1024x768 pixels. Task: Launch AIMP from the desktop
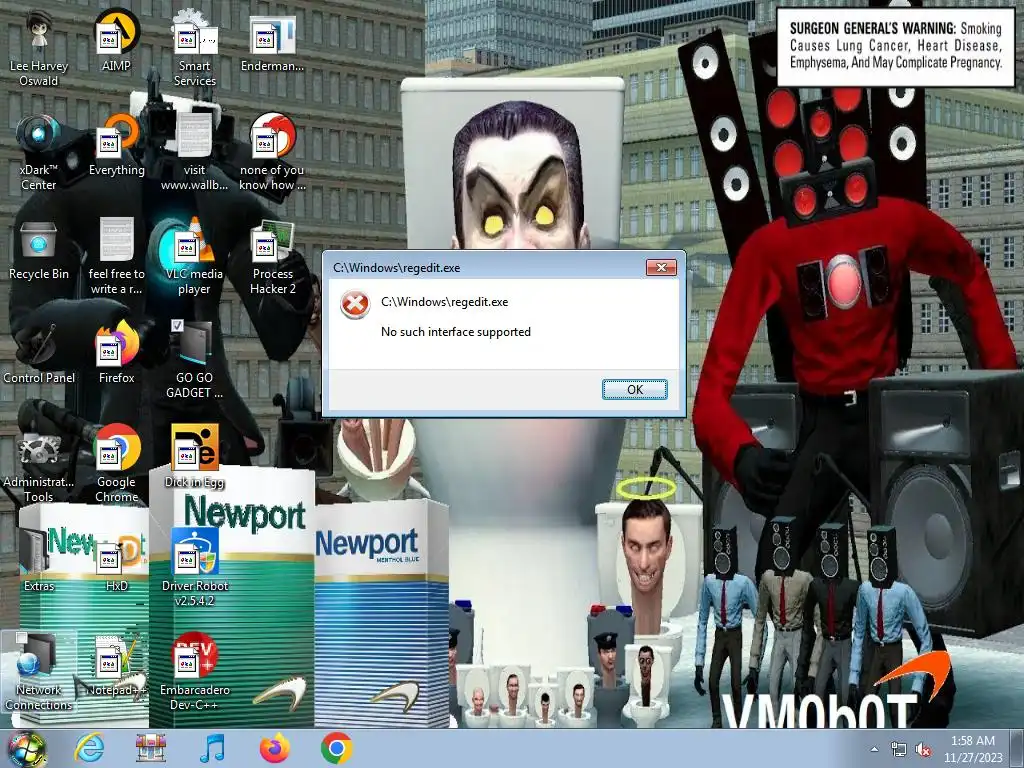click(116, 40)
